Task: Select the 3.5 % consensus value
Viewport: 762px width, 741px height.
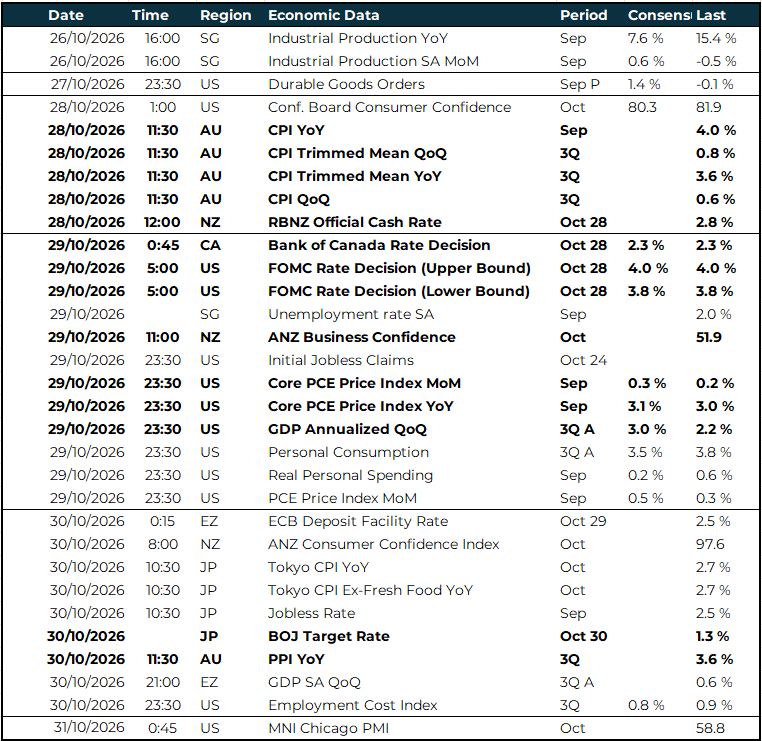Action: (x=644, y=452)
